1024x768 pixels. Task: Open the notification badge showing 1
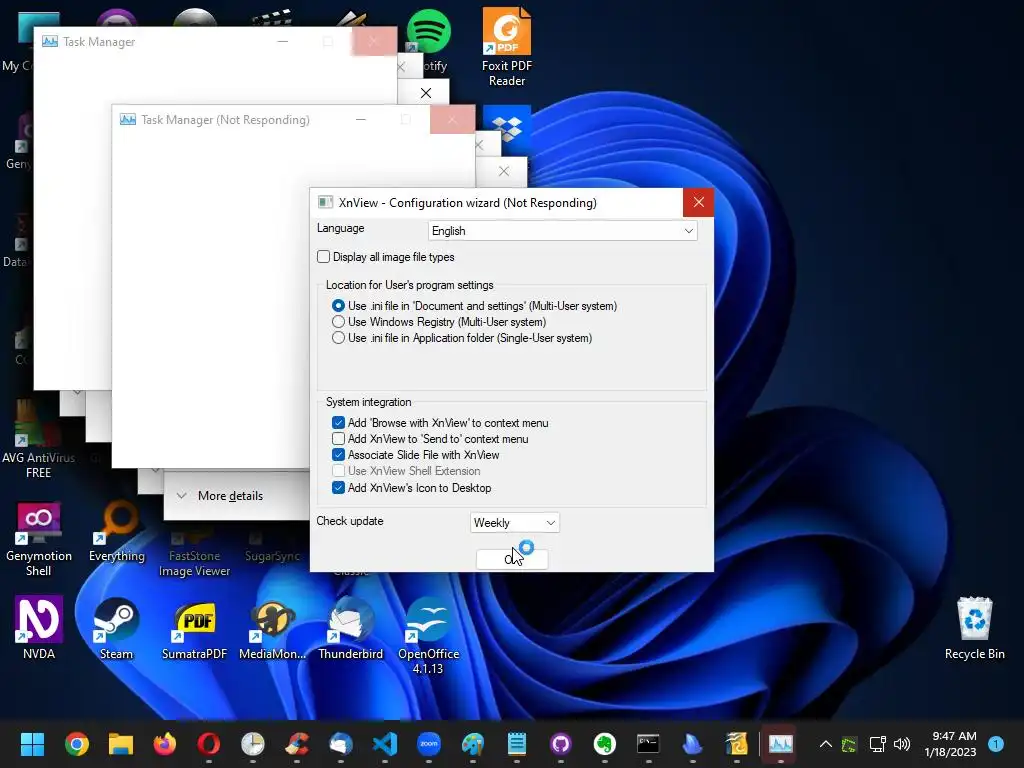[996, 744]
